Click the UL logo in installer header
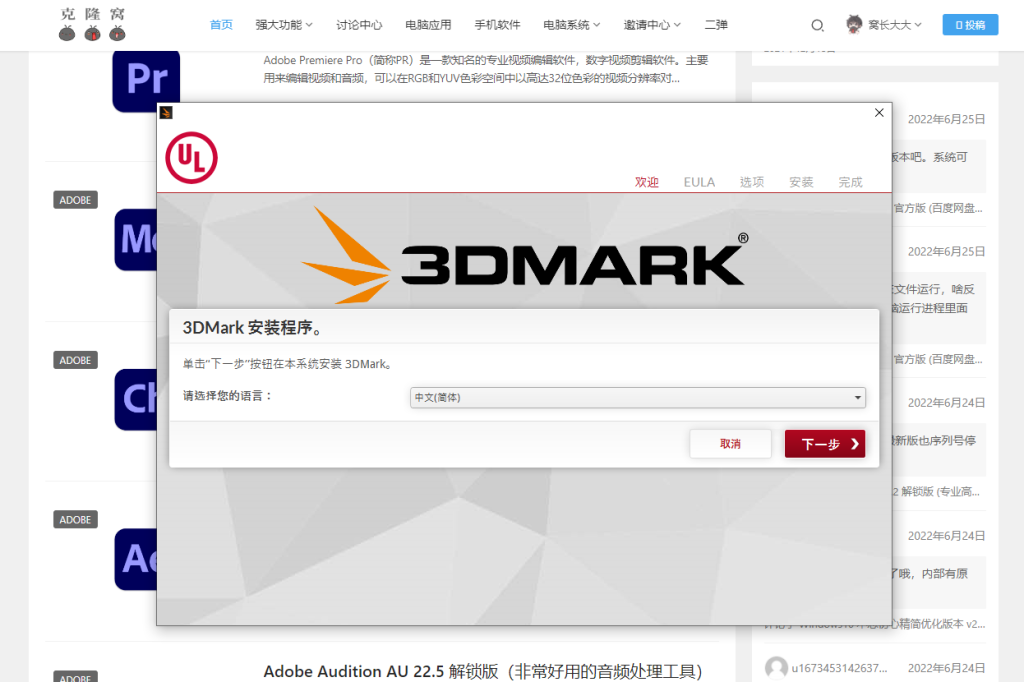Viewport: 1024px width, 682px height. coord(191,157)
